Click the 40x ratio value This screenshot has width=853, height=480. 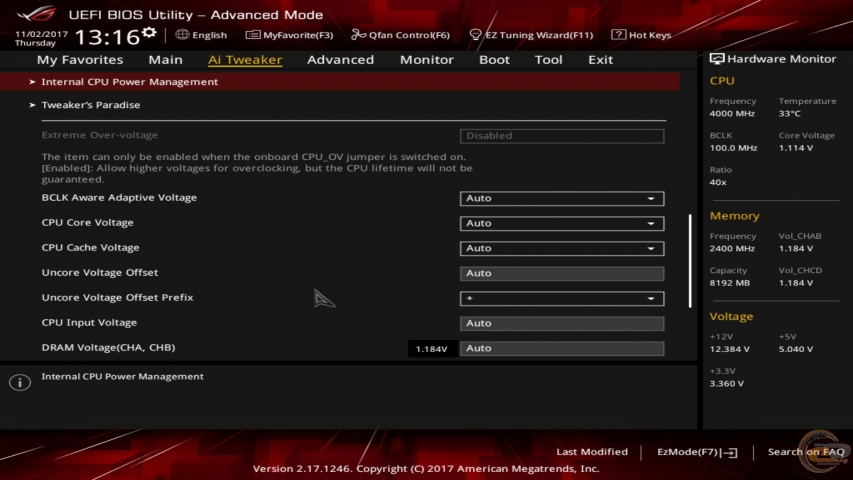718,182
